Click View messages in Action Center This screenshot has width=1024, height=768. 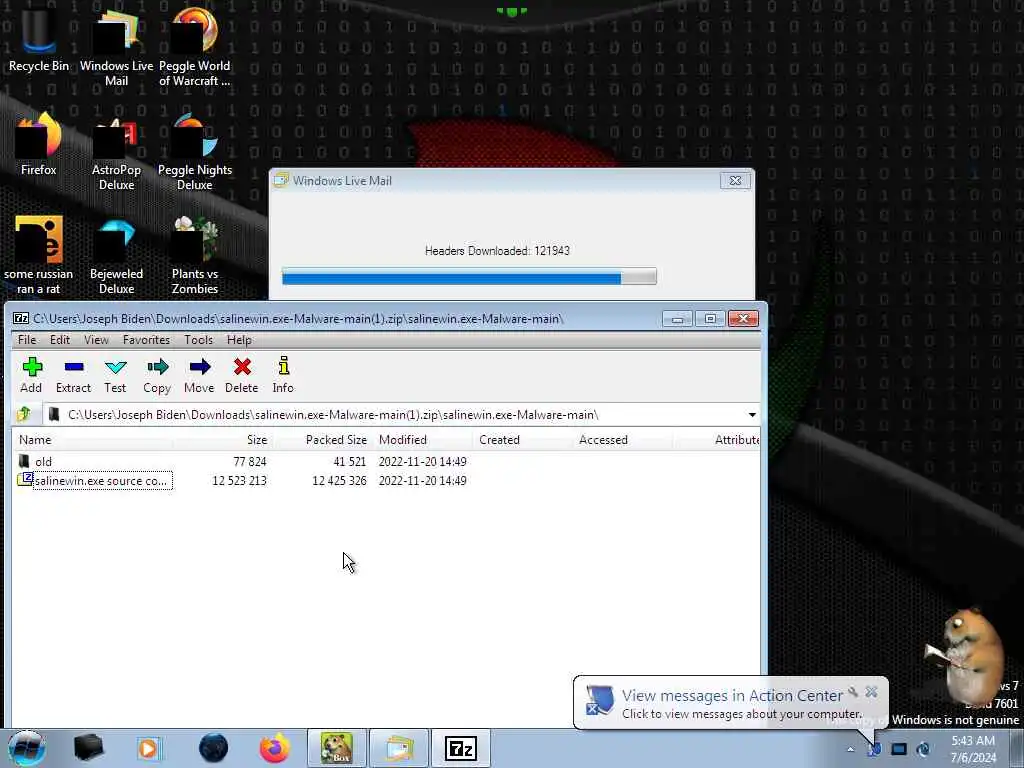tap(731, 696)
